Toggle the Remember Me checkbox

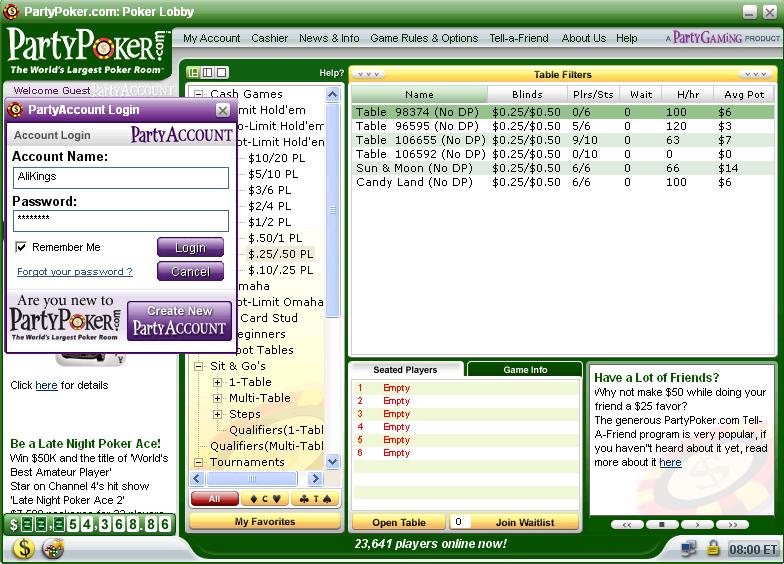tap(21, 247)
